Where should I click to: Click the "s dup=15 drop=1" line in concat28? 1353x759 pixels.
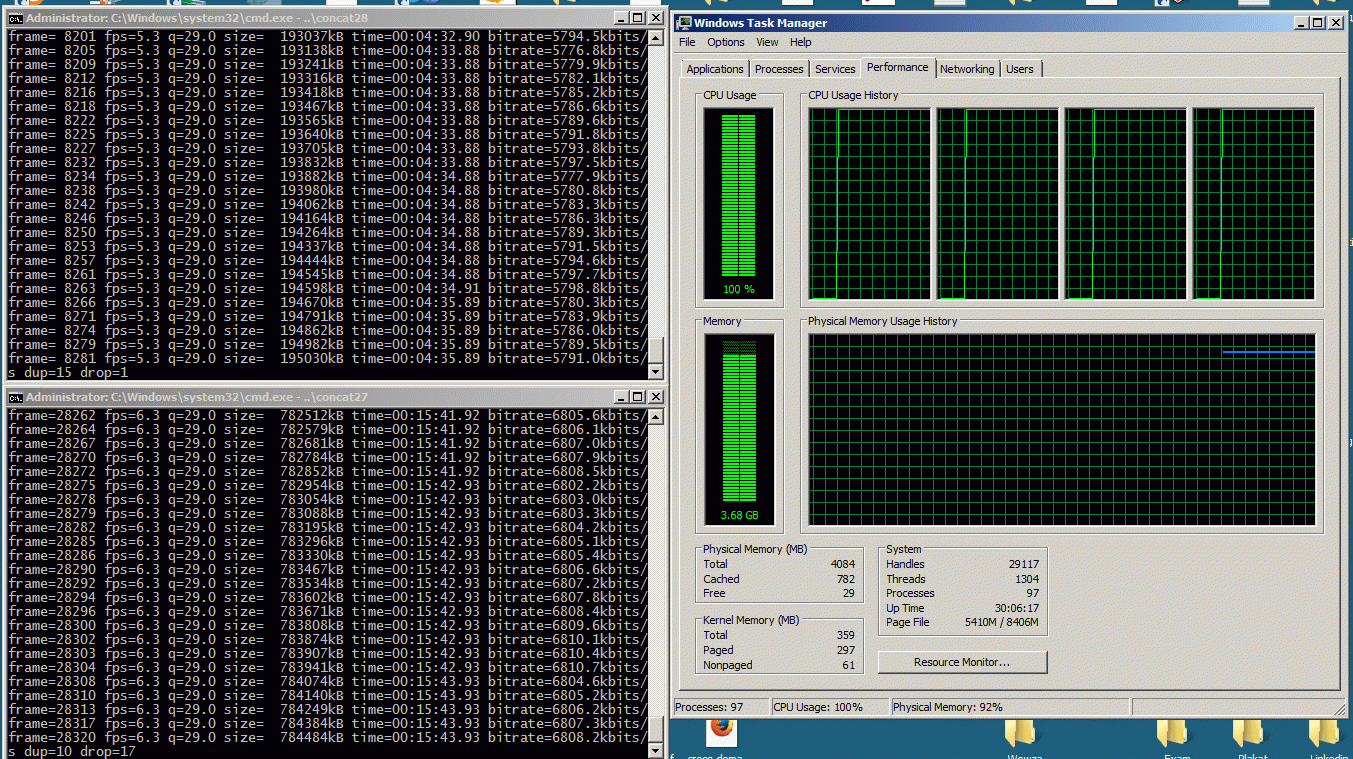[x=68, y=372]
